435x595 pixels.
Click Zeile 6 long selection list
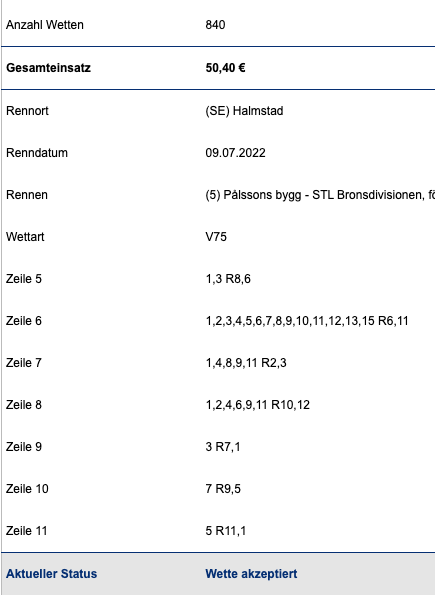click(x=307, y=321)
